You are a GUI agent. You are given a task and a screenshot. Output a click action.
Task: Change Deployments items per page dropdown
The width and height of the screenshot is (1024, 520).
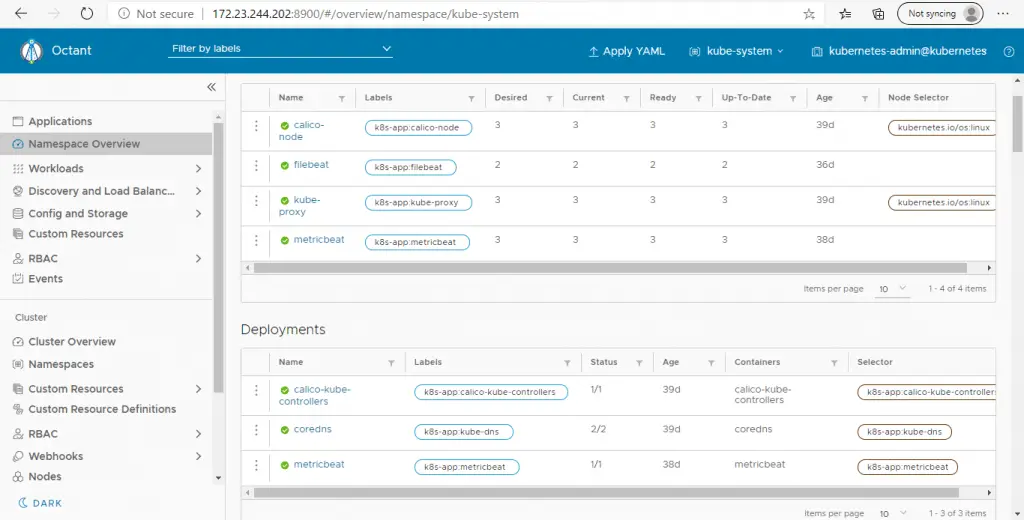point(892,513)
